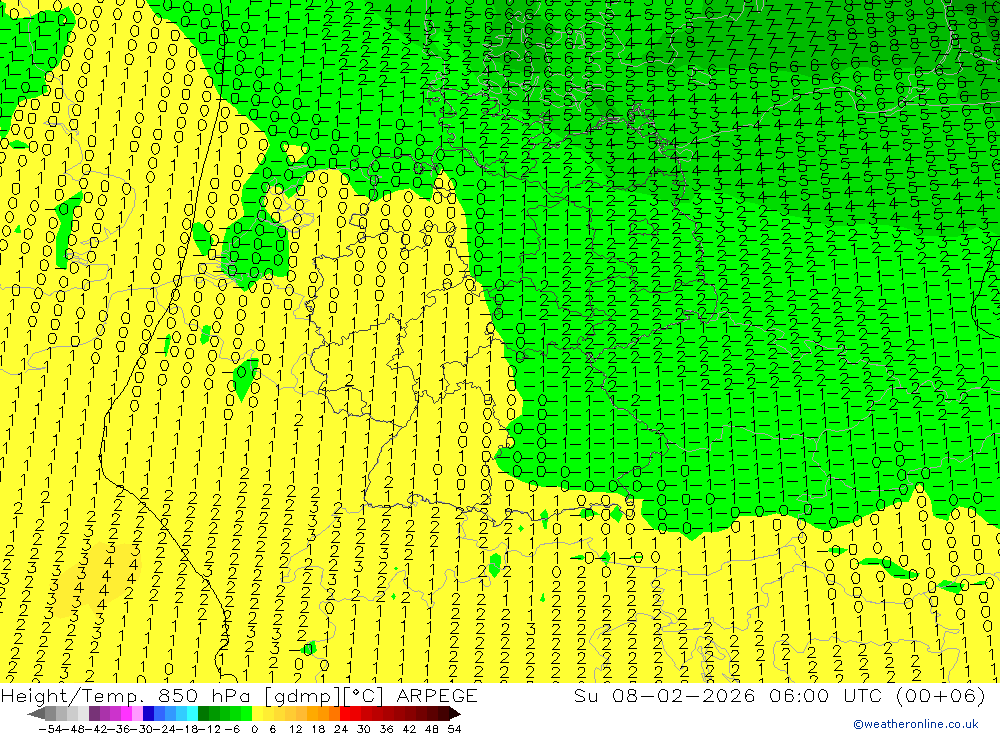Viewport: 1000px width, 733px height.
Task: Select the '850 hPa' level label
Action: tap(205, 696)
